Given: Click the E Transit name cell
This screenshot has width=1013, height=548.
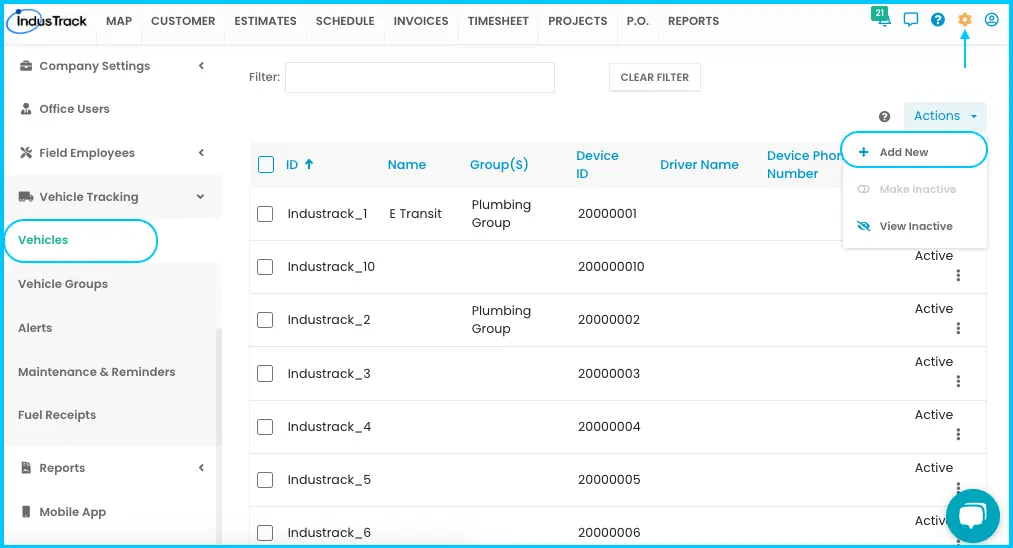Looking at the screenshot, I should pyautogui.click(x=415, y=214).
